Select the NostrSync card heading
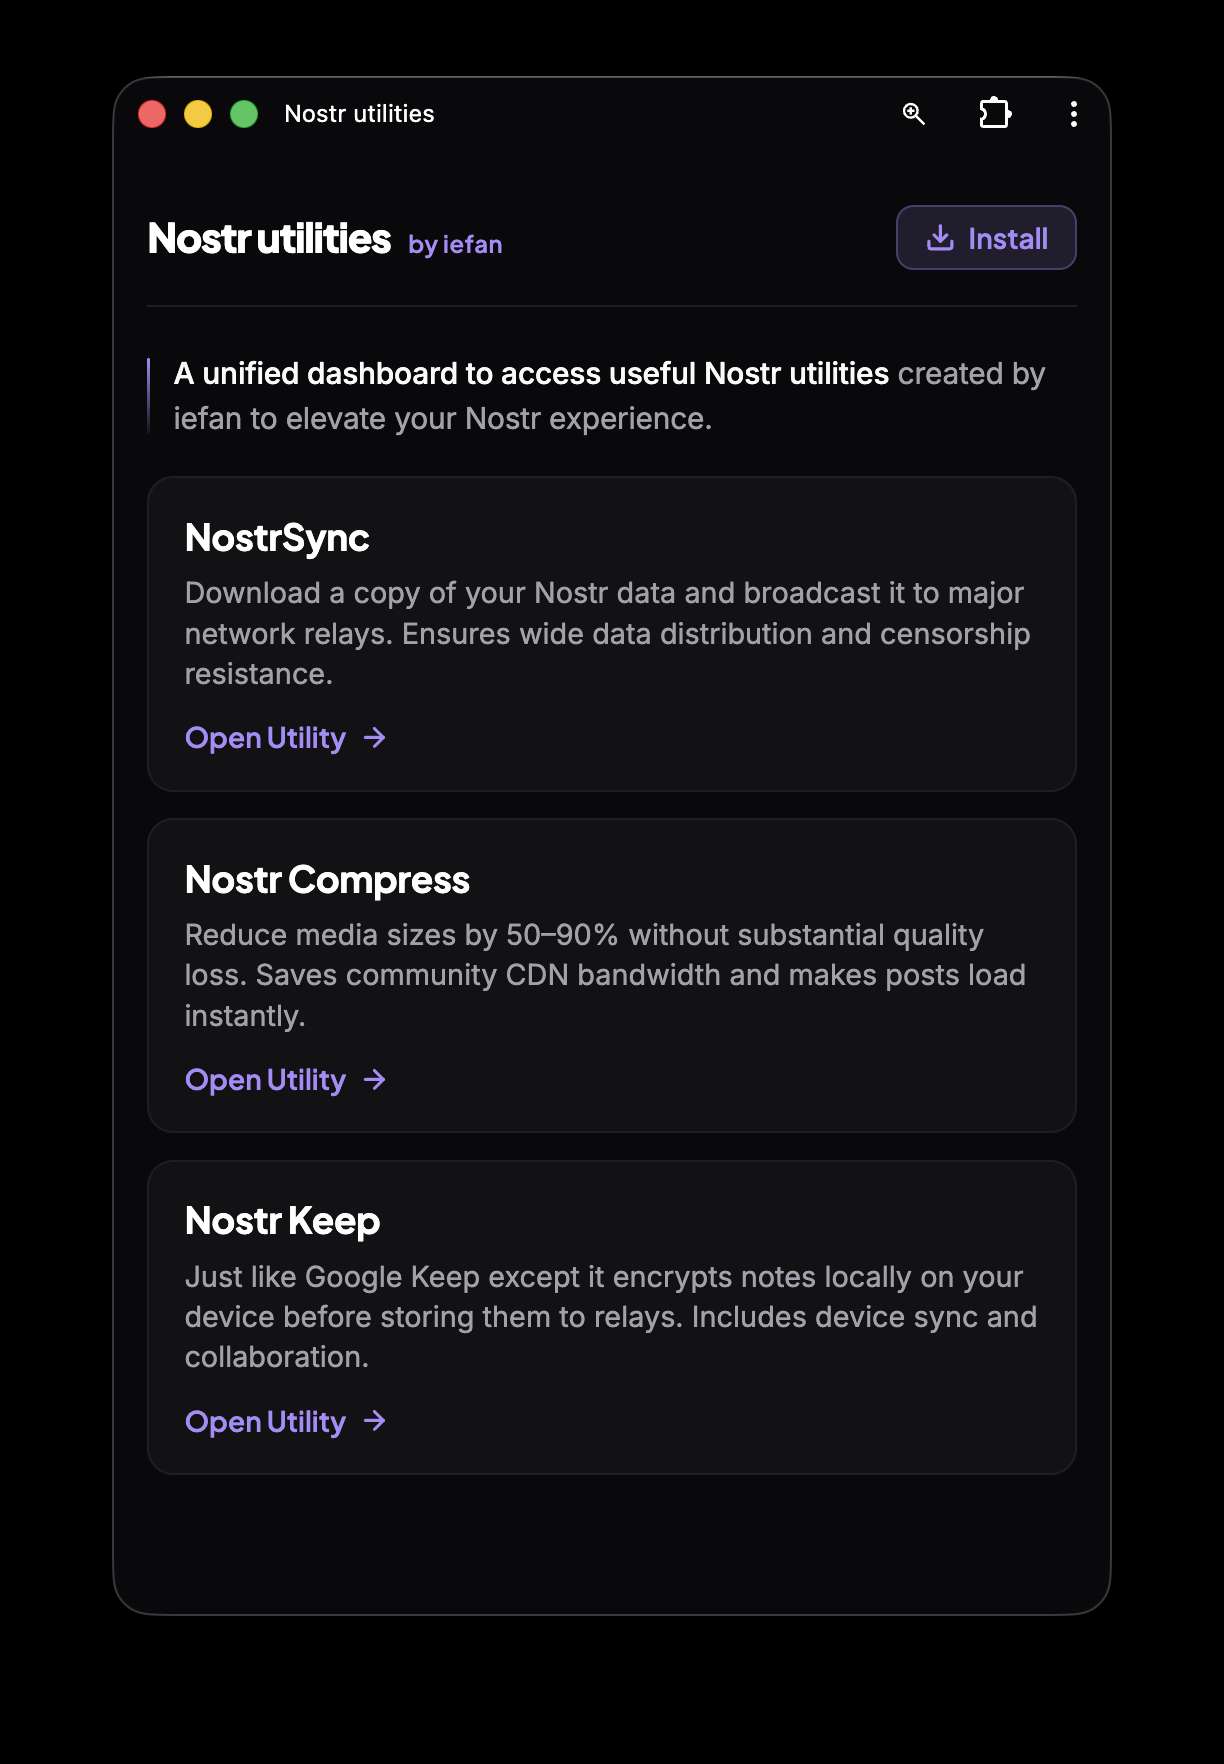Image resolution: width=1224 pixels, height=1764 pixels. 277,539
